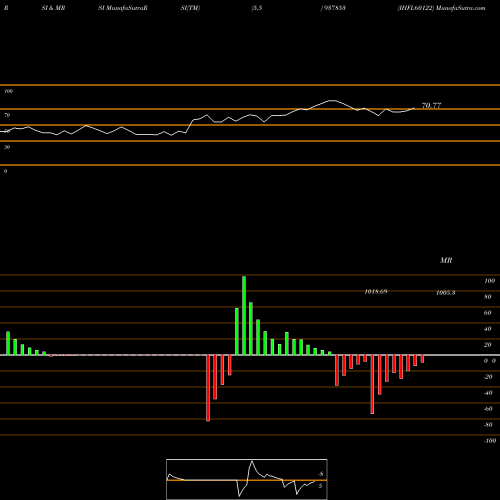Click the 0 level label on RSI axis
The height and width of the screenshot is (500, 500).
pos(5,171)
